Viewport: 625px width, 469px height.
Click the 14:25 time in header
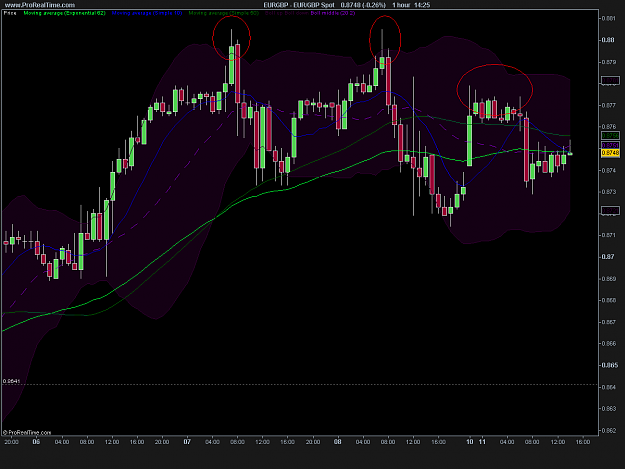click(422, 5)
